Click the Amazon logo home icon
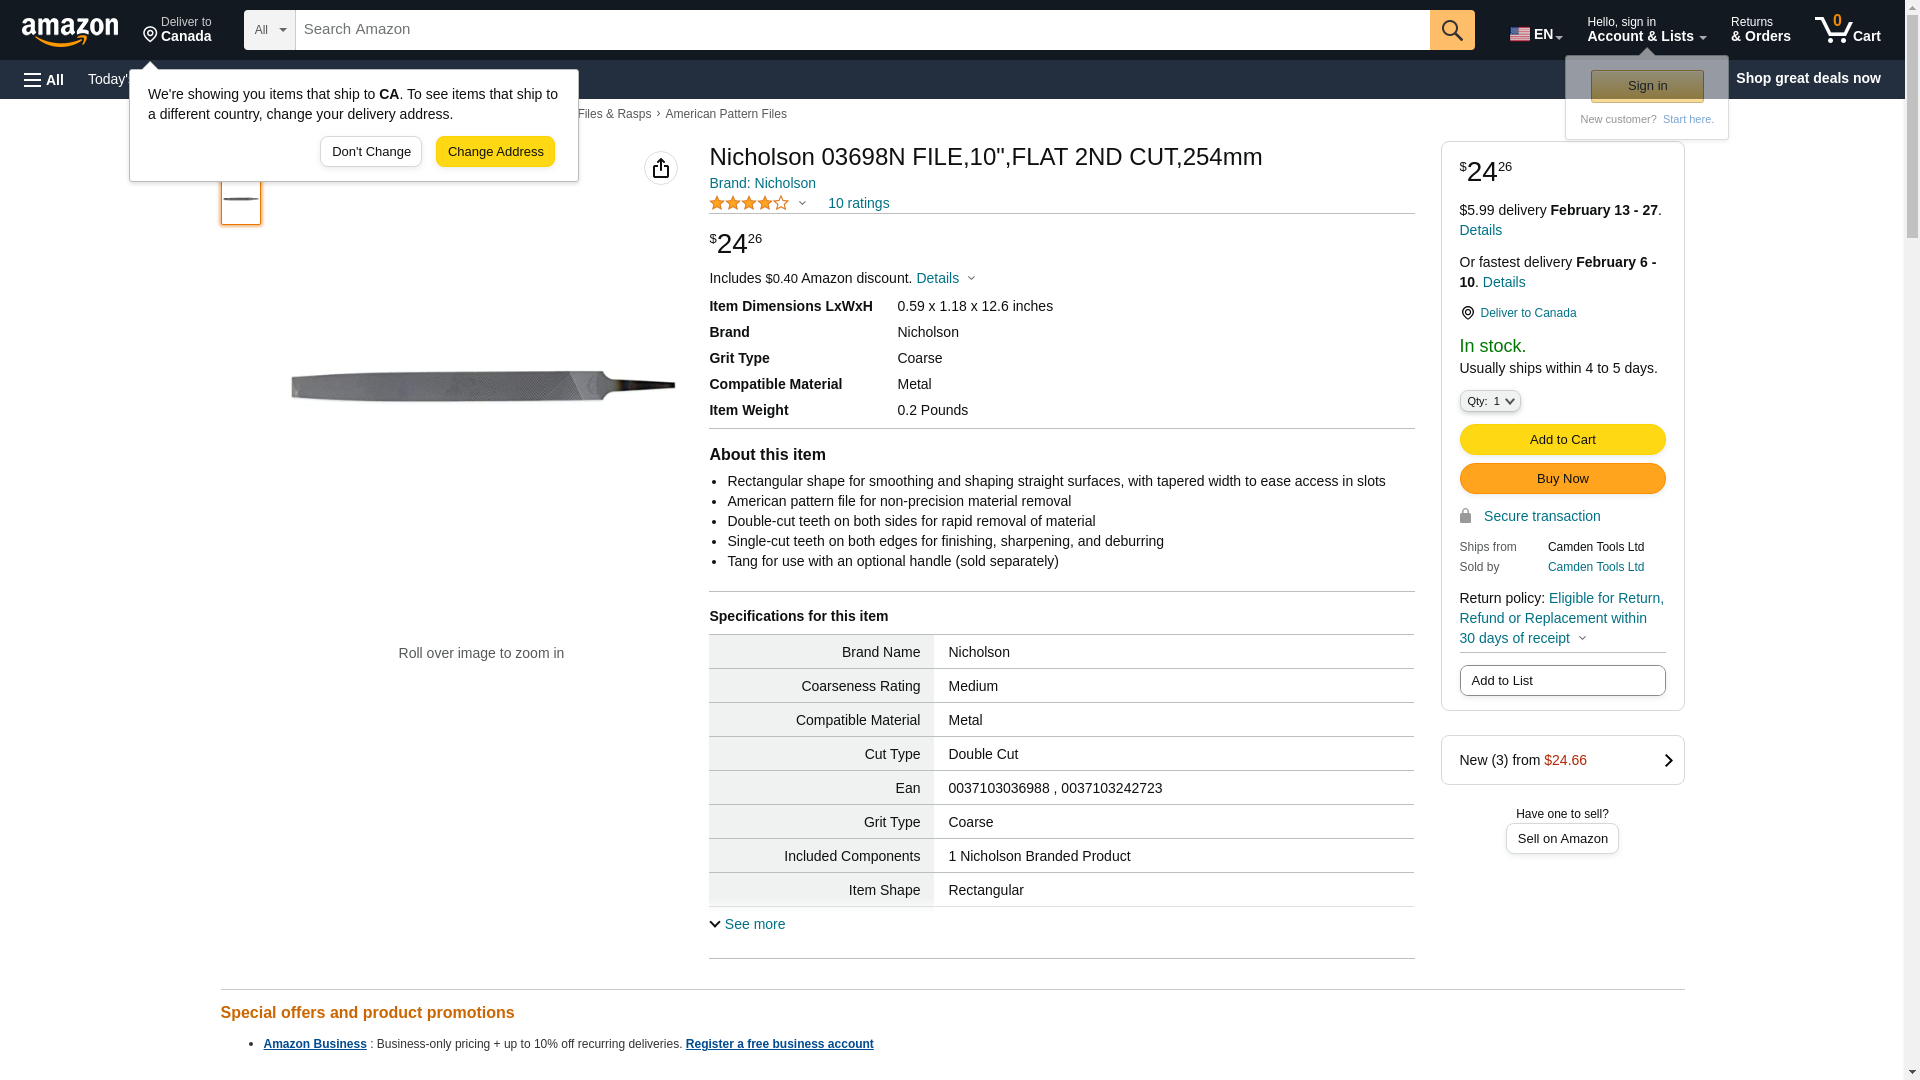Image resolution: width=1920 pixels, height=1080 pixels. coord(70,32)
